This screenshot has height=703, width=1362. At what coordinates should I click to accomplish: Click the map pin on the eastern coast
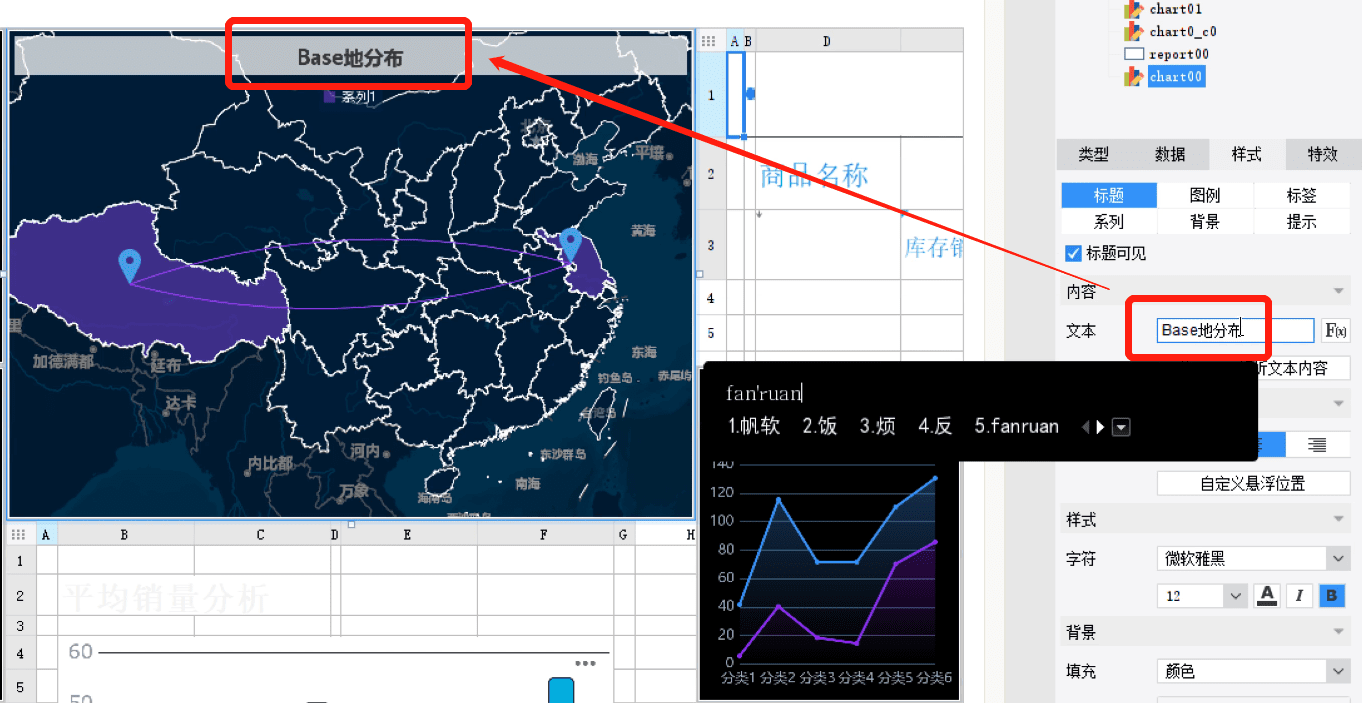coord(571,244)
